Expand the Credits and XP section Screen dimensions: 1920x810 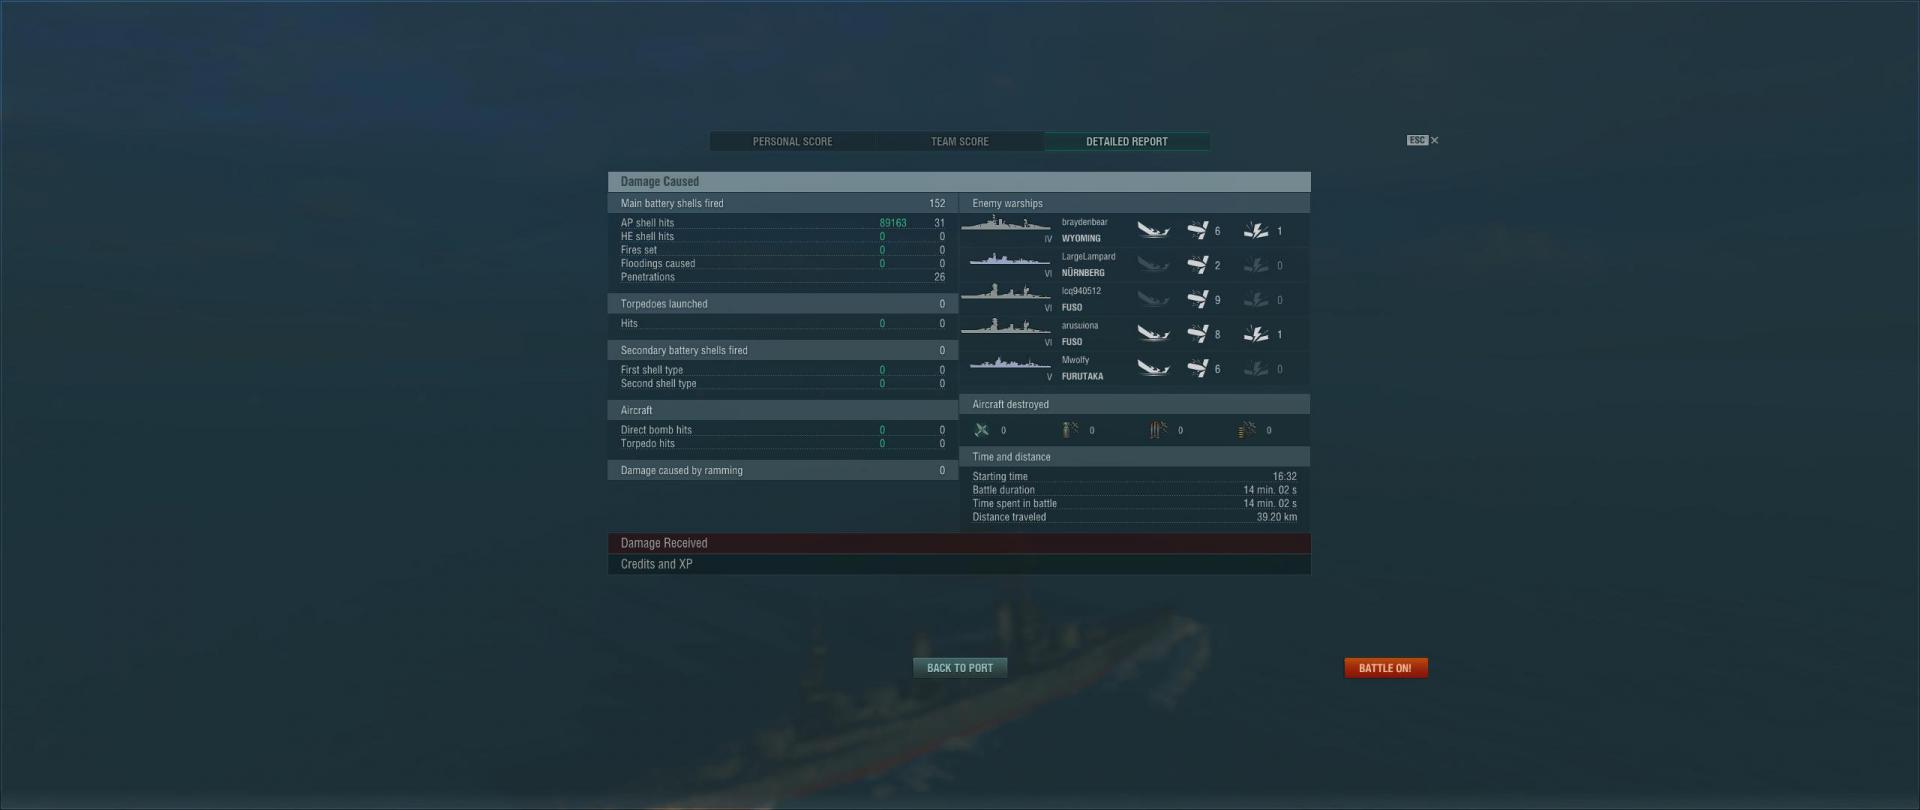point(959,564)
